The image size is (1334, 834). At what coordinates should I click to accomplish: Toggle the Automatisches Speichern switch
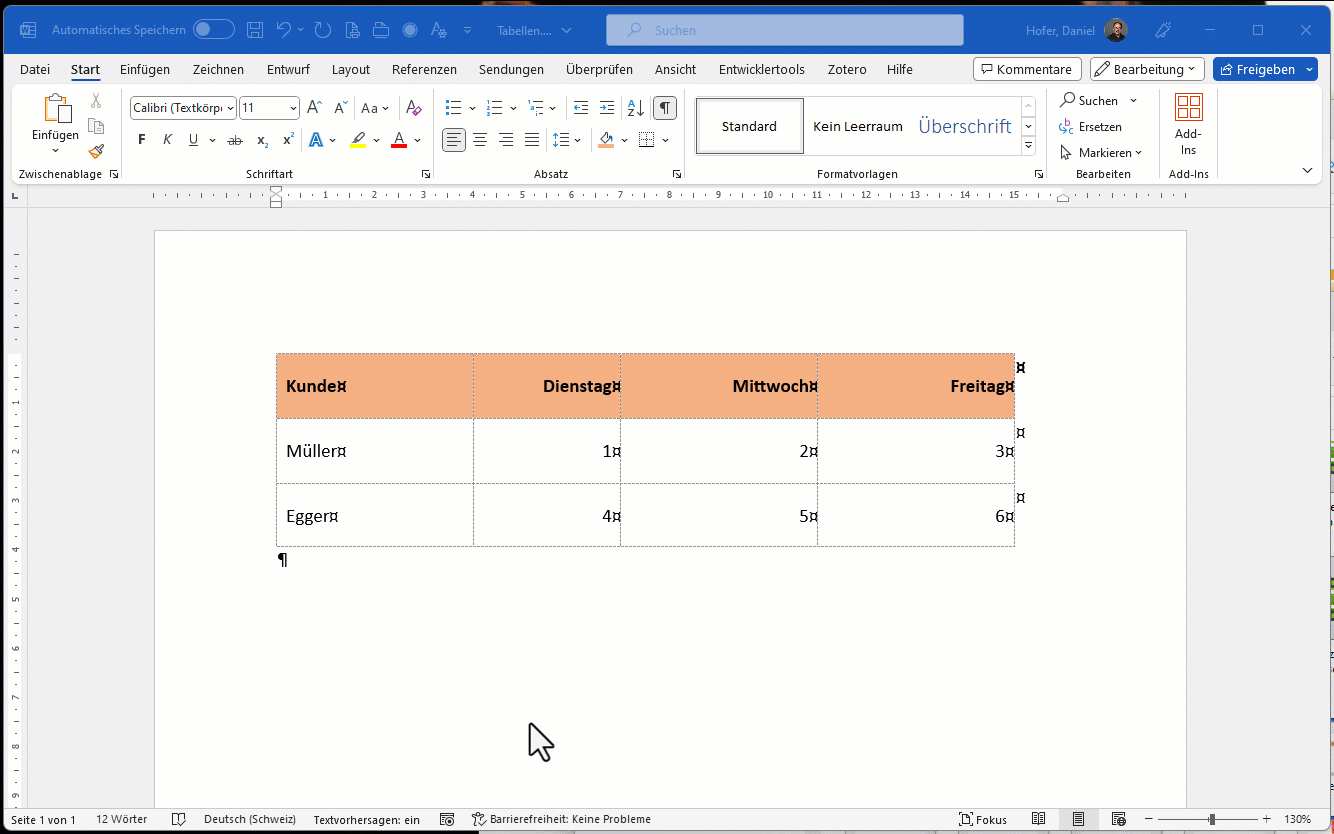(x=214, y=30)
